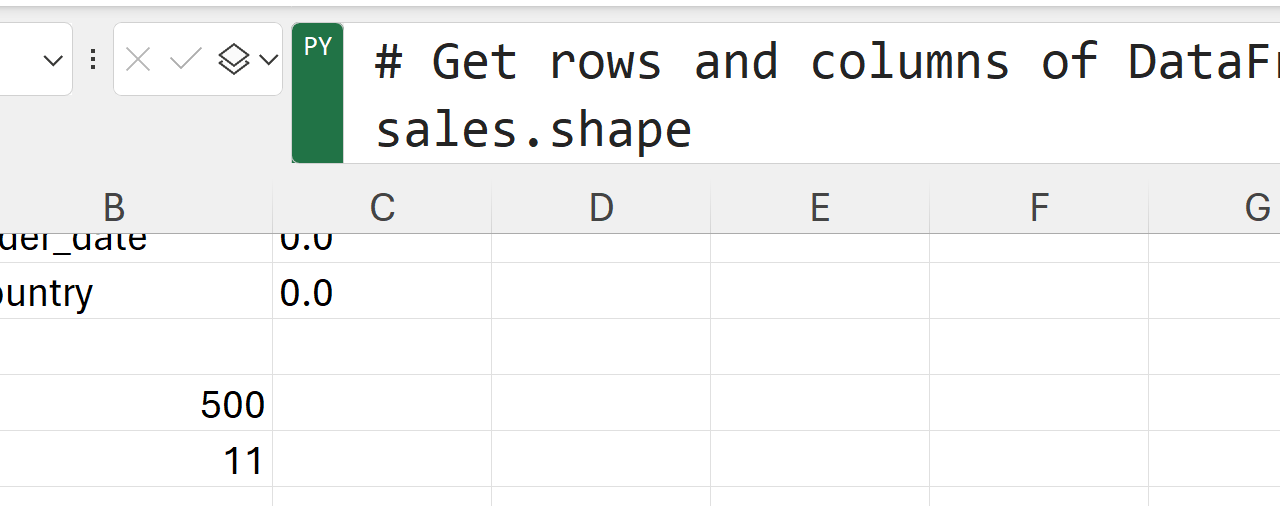Image resolution: width=1280 pixels, height=506 pixels.
Task: Select the empty column E cell in the 500 row
Action: (x=820, y=404)
